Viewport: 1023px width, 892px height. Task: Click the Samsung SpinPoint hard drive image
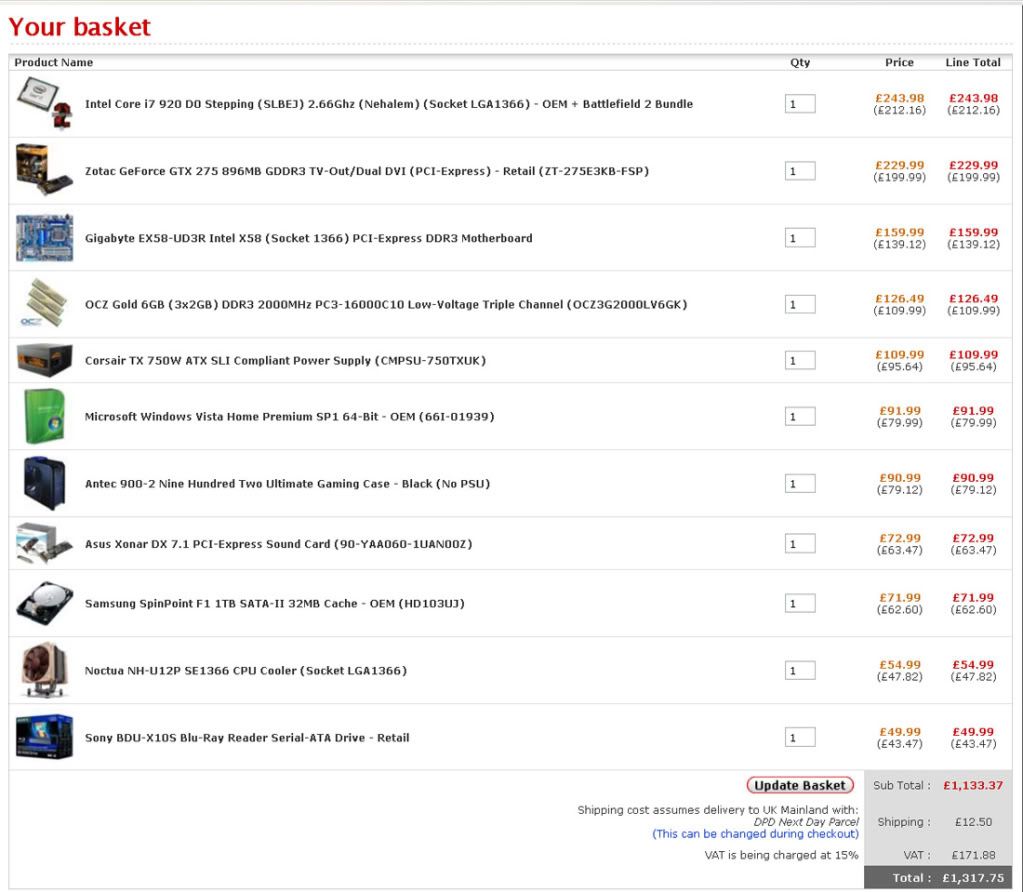point(45,603)
